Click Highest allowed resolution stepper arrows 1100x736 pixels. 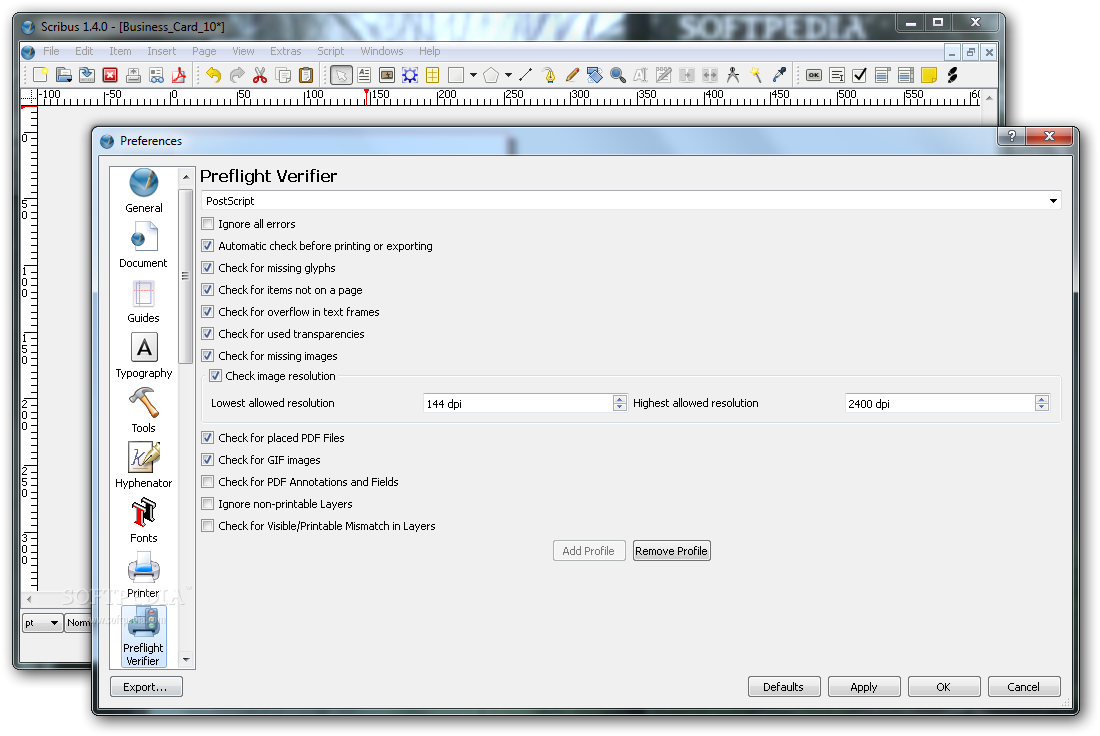coord(1042,403)
